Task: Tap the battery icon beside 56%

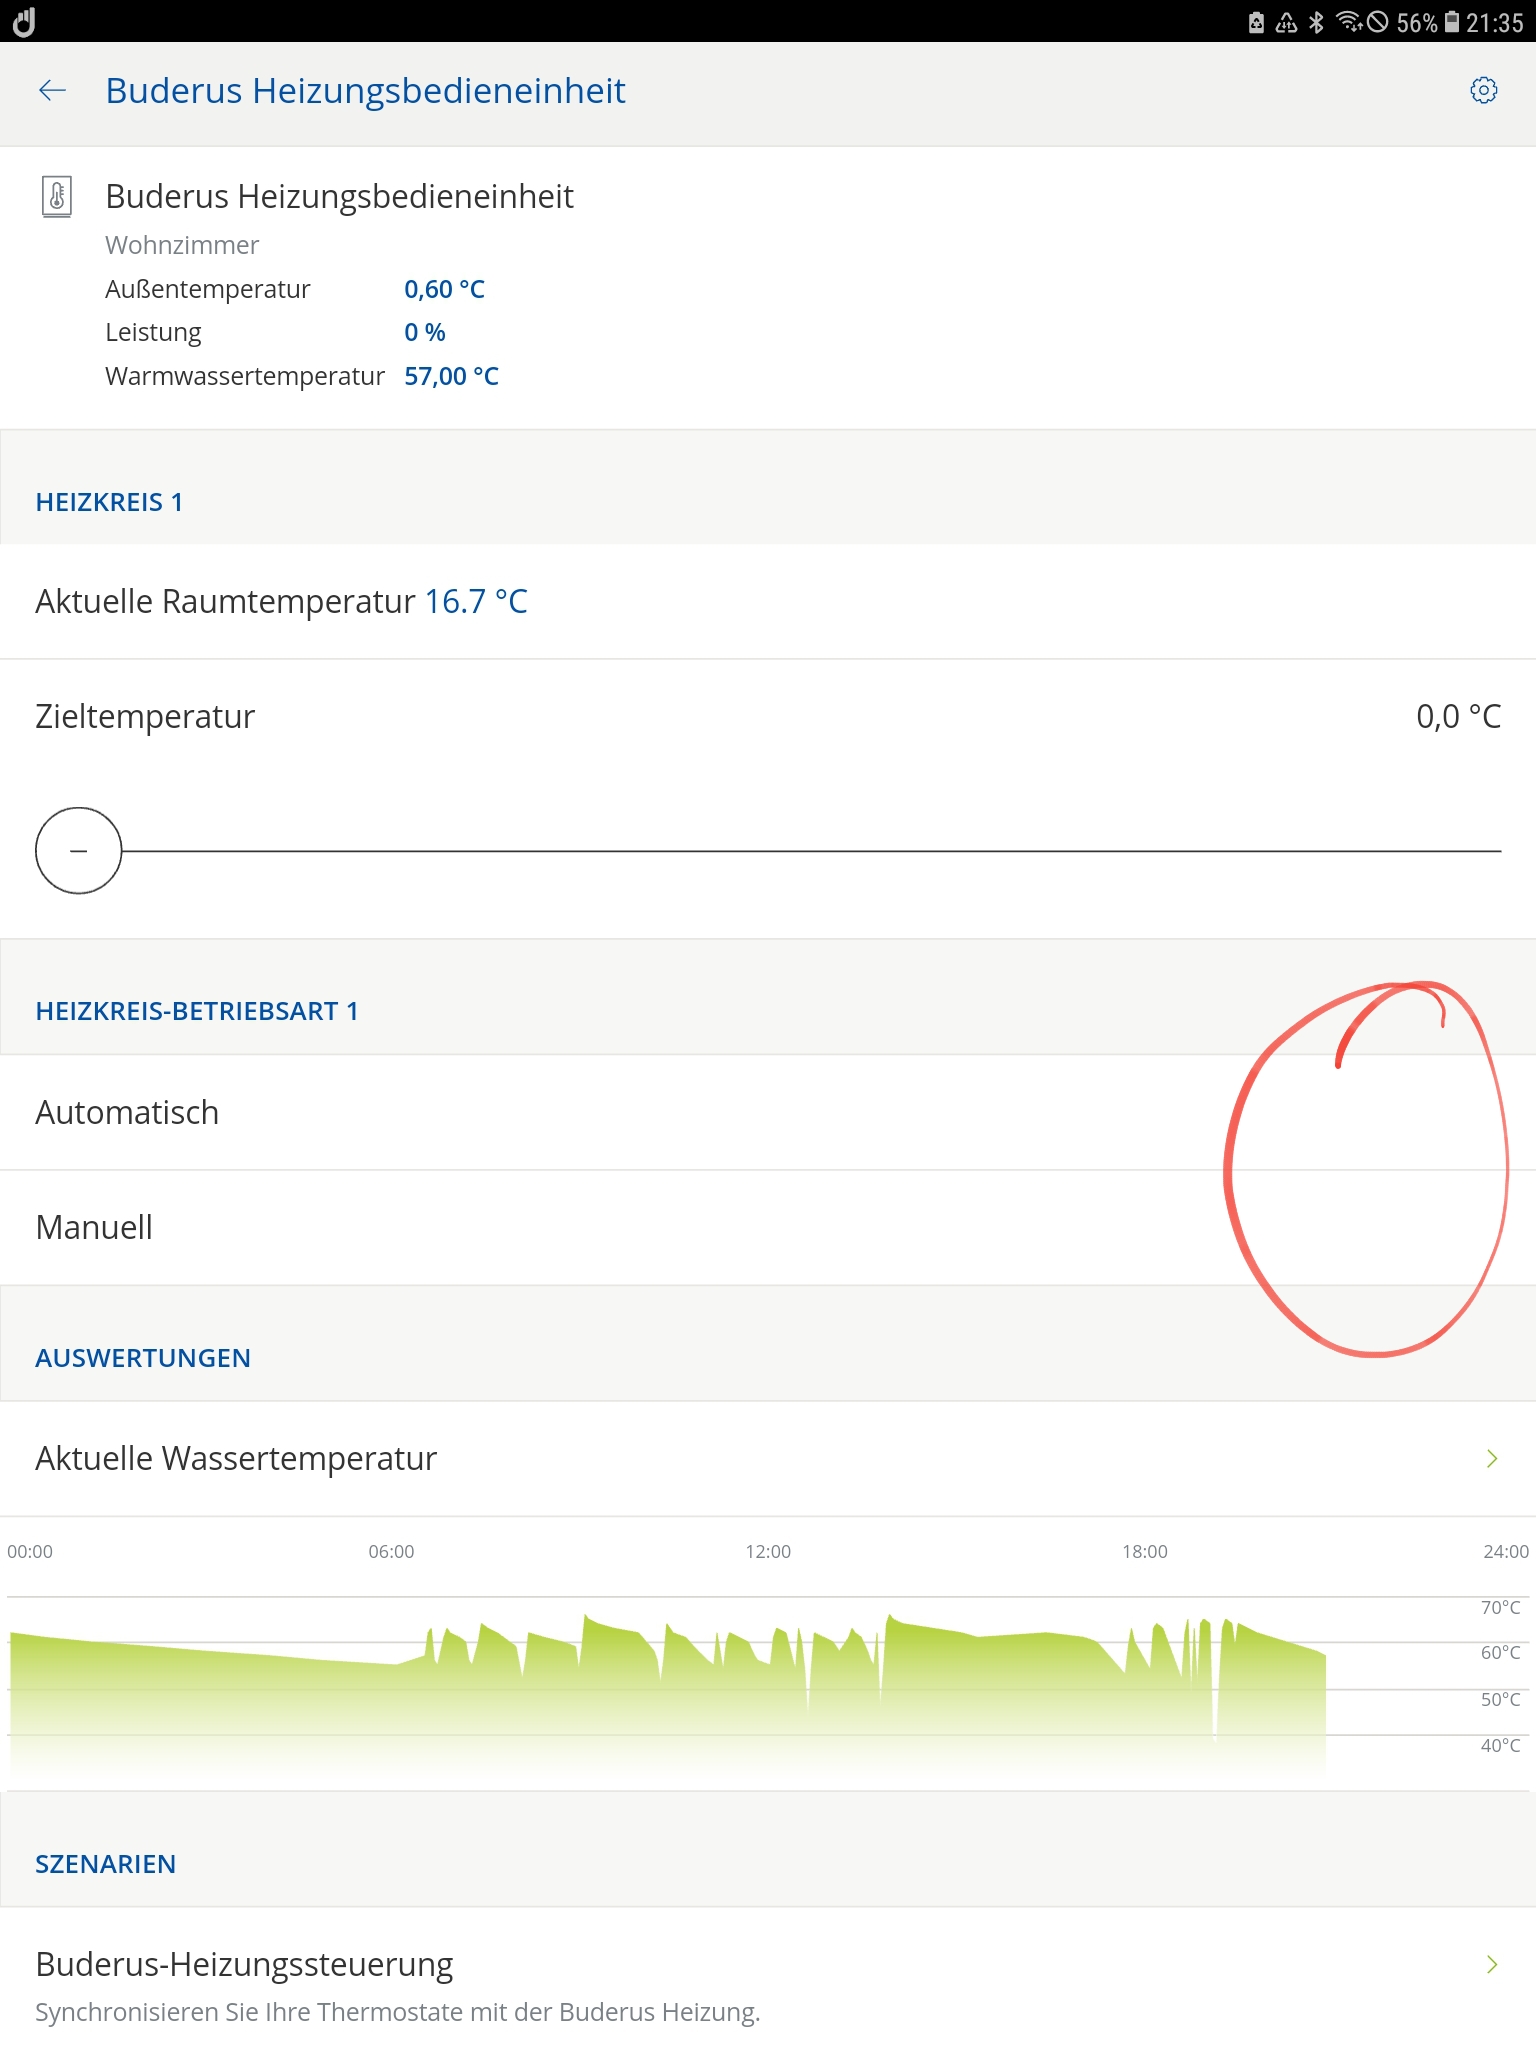Action: pos(1452,22)
